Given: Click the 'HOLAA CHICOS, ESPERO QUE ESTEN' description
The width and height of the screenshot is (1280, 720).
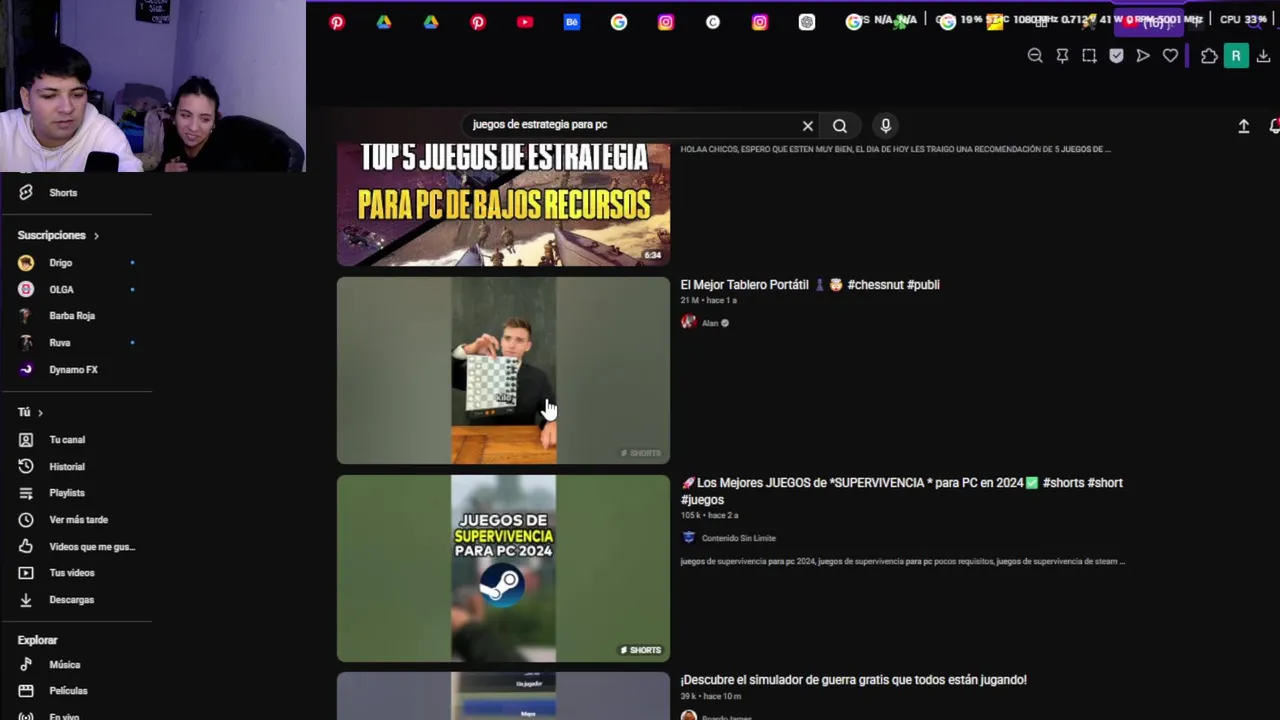Looking at the screenshot, I should click(x=895, y=150).
